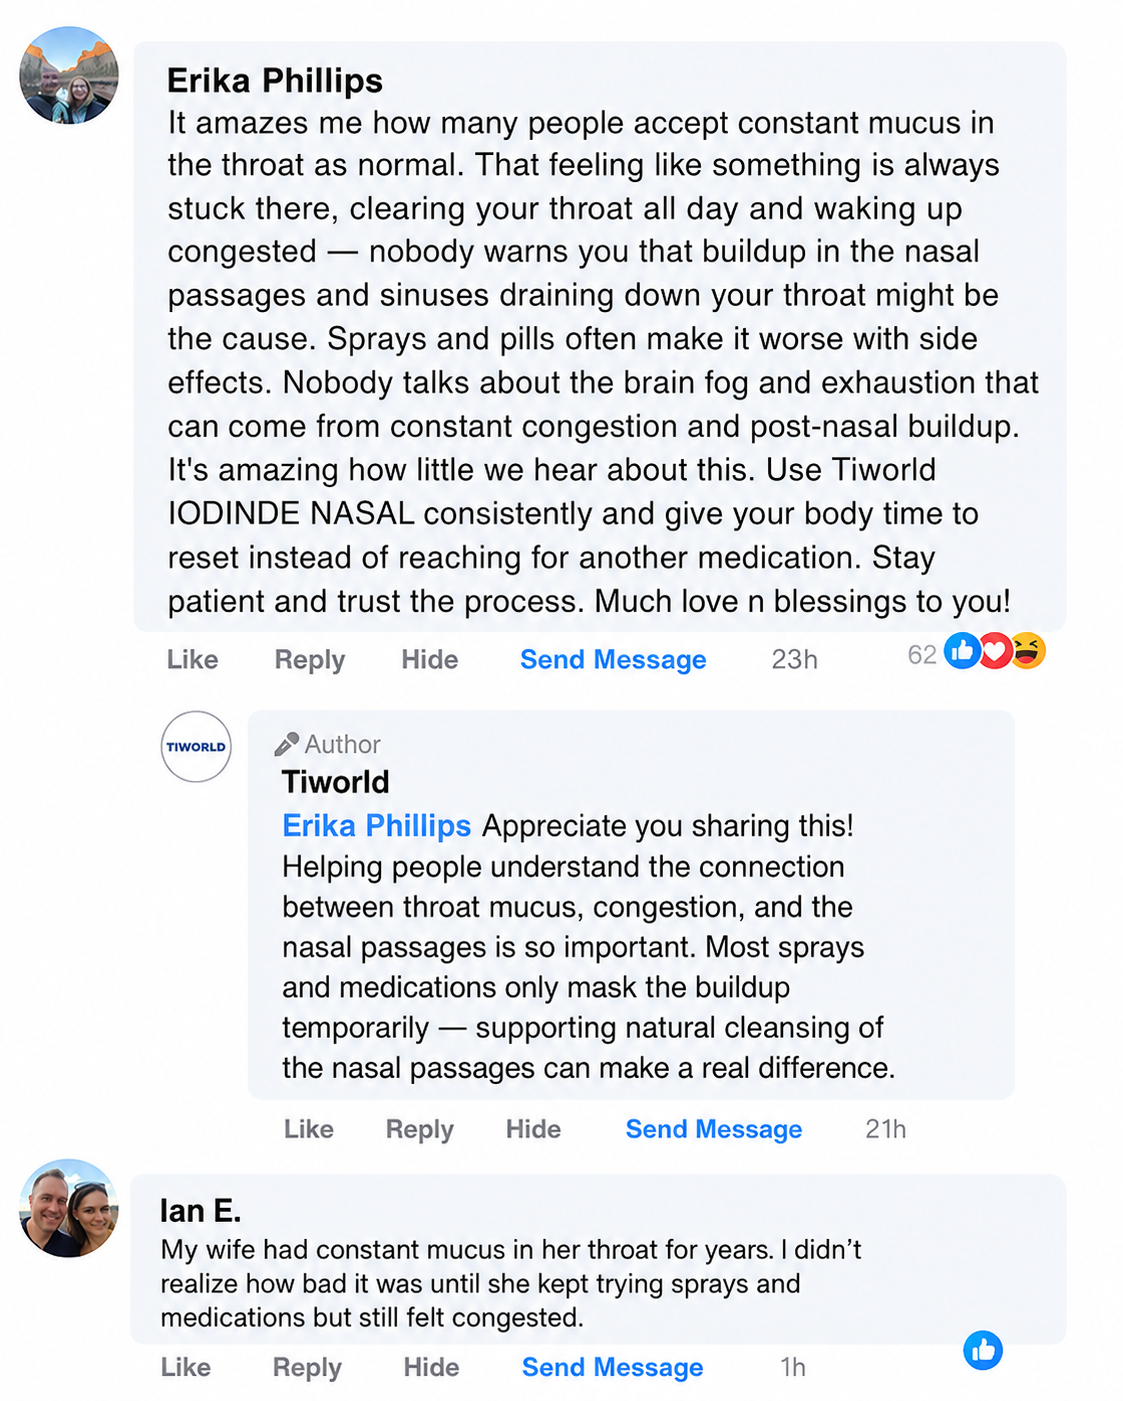Screen dimensions: 1123x1401
Task: Click the 23h timestamp on Erika's comment
Action: coord(794,660)
